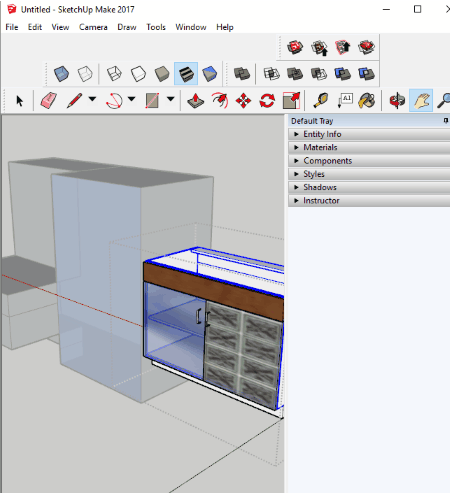Activate the Move tool
Image resolution: width=450 pixels, height=493 pixels.
click(x=243, y=100)
